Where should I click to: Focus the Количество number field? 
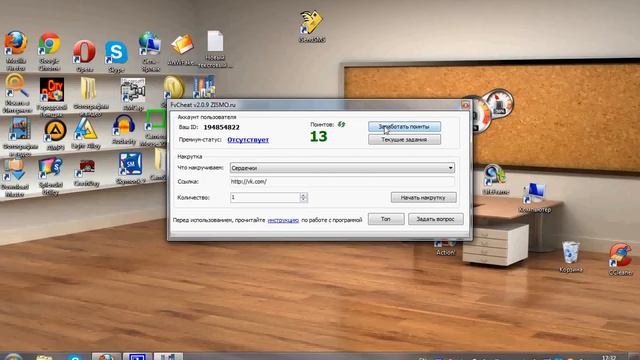point(265,198)
